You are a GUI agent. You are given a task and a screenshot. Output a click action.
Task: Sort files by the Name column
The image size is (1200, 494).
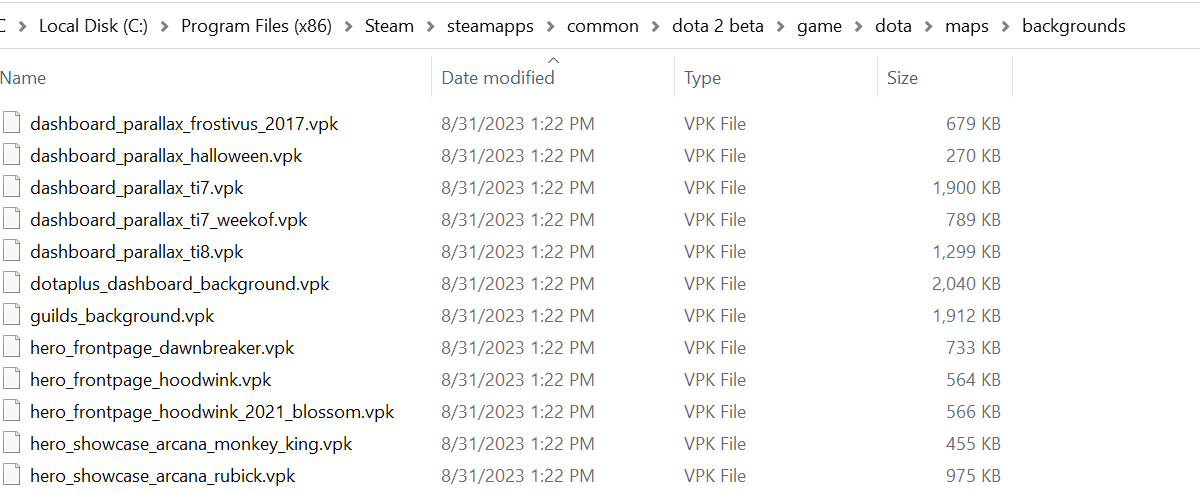click(x=215, y=78)
